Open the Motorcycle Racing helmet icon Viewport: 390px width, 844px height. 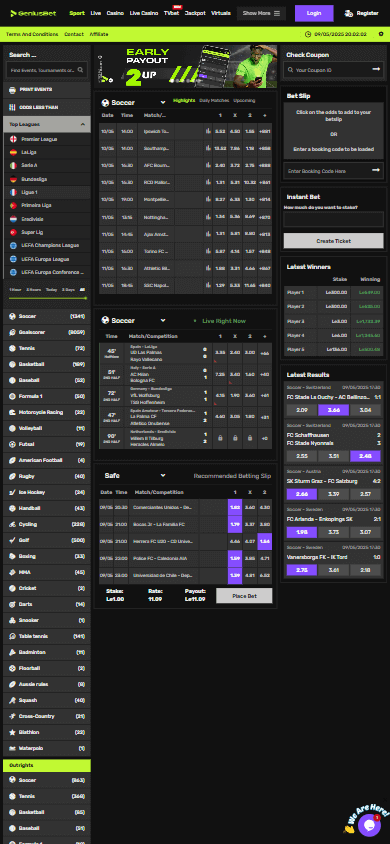(12, 412)
